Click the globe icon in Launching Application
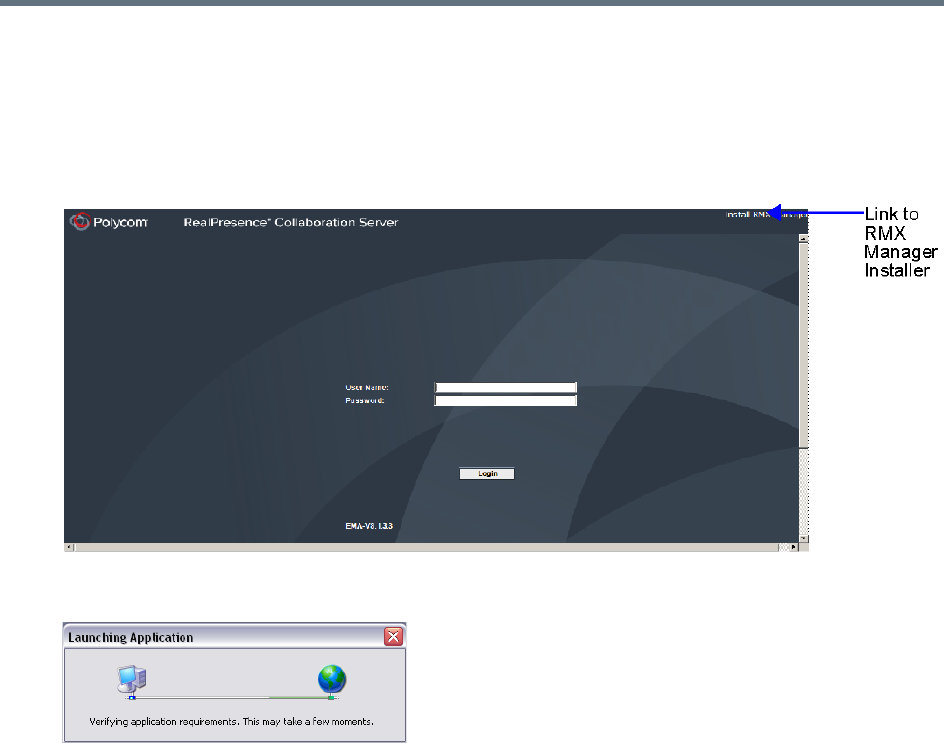Screen dimensions: 944x743 pos(332,679)
